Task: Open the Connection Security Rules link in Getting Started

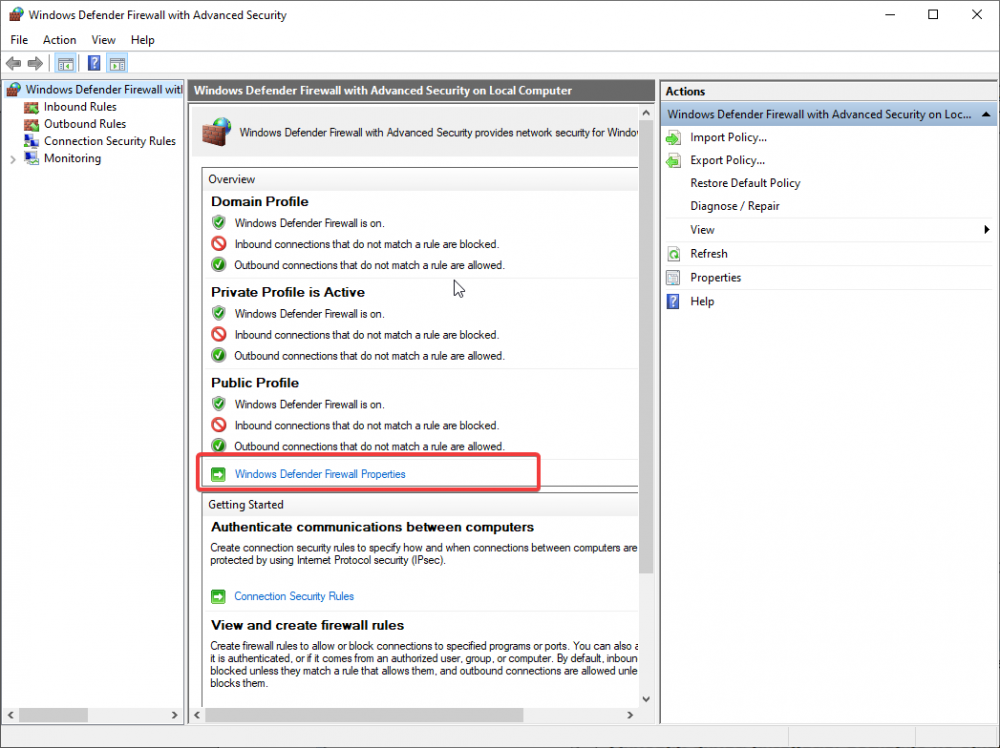Action: tap(294, 596)
